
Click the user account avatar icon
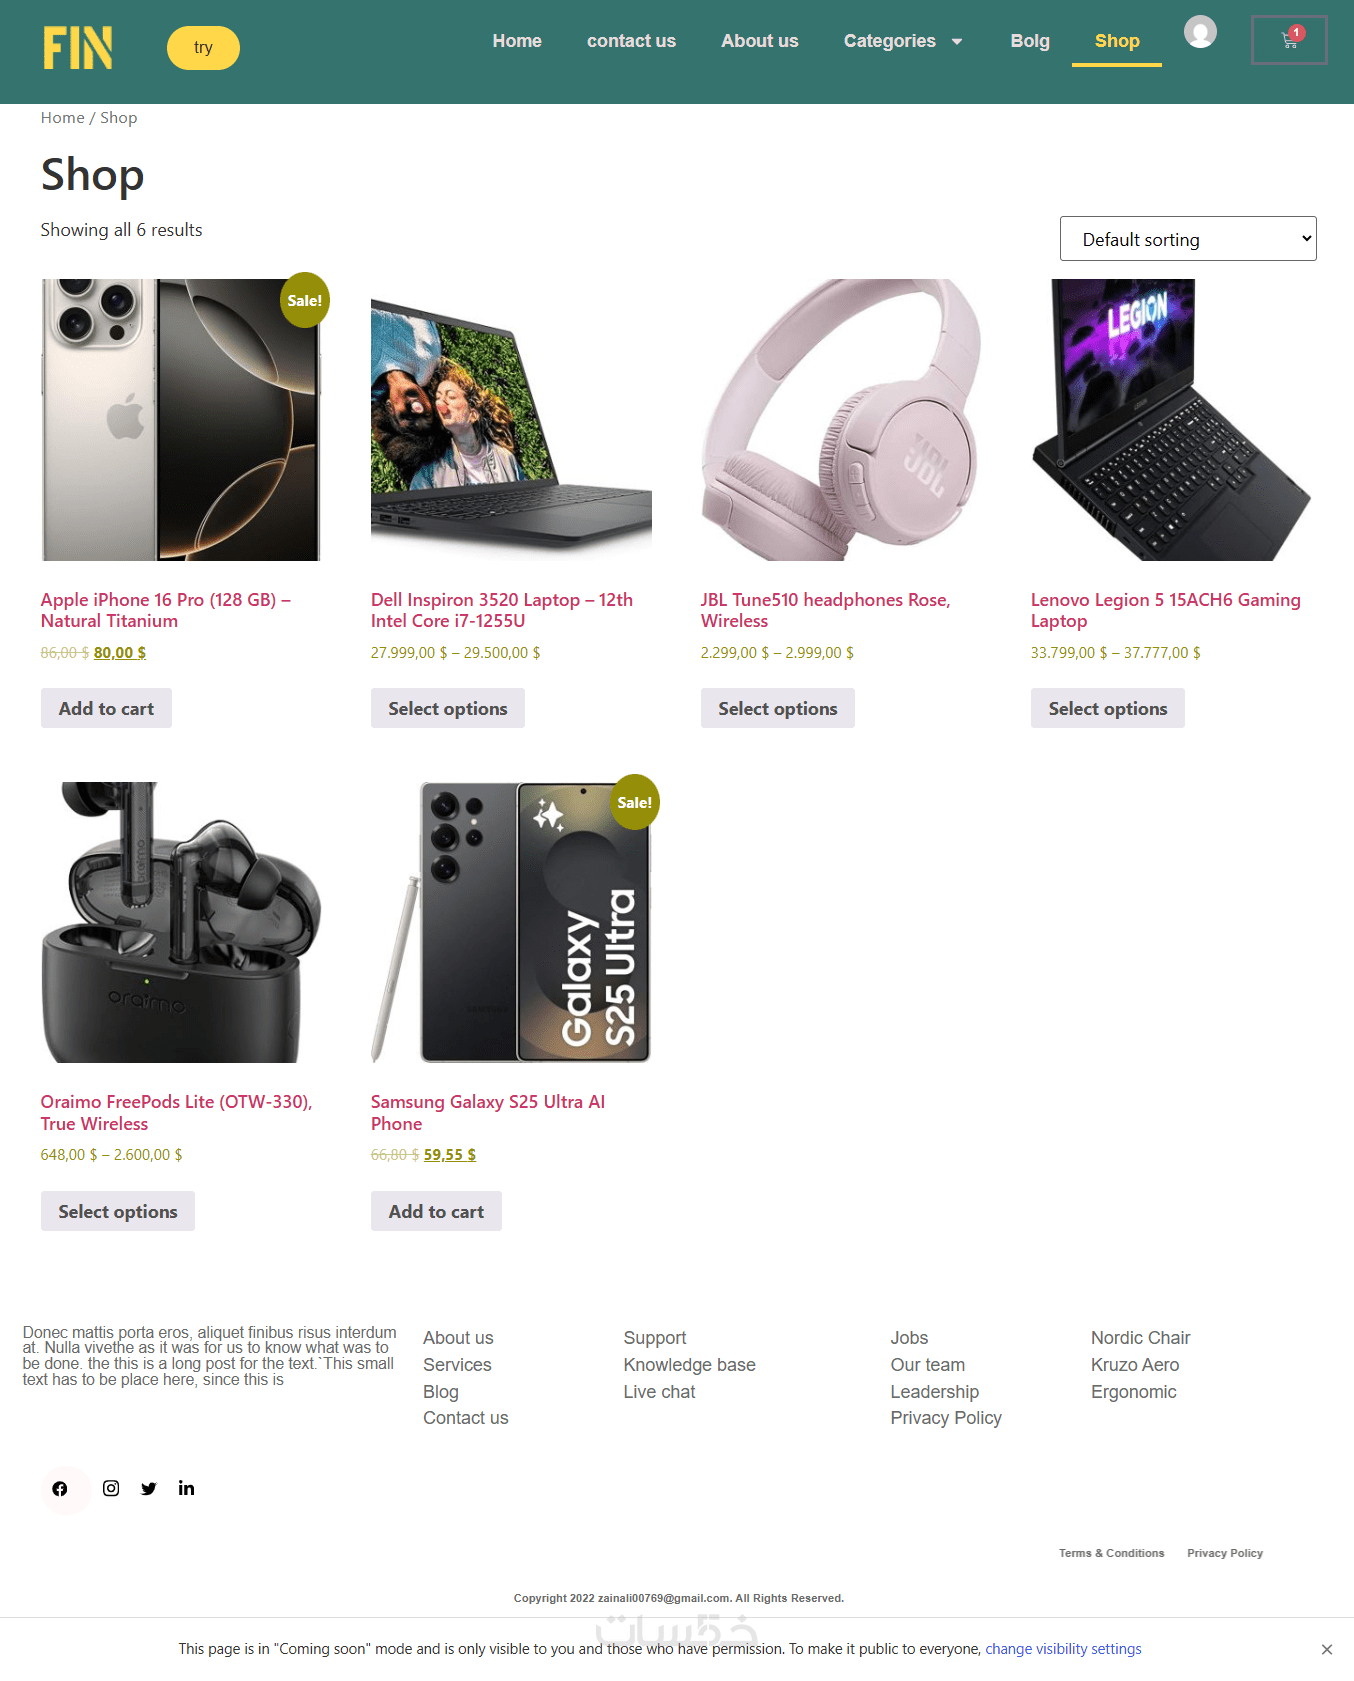1200,32
